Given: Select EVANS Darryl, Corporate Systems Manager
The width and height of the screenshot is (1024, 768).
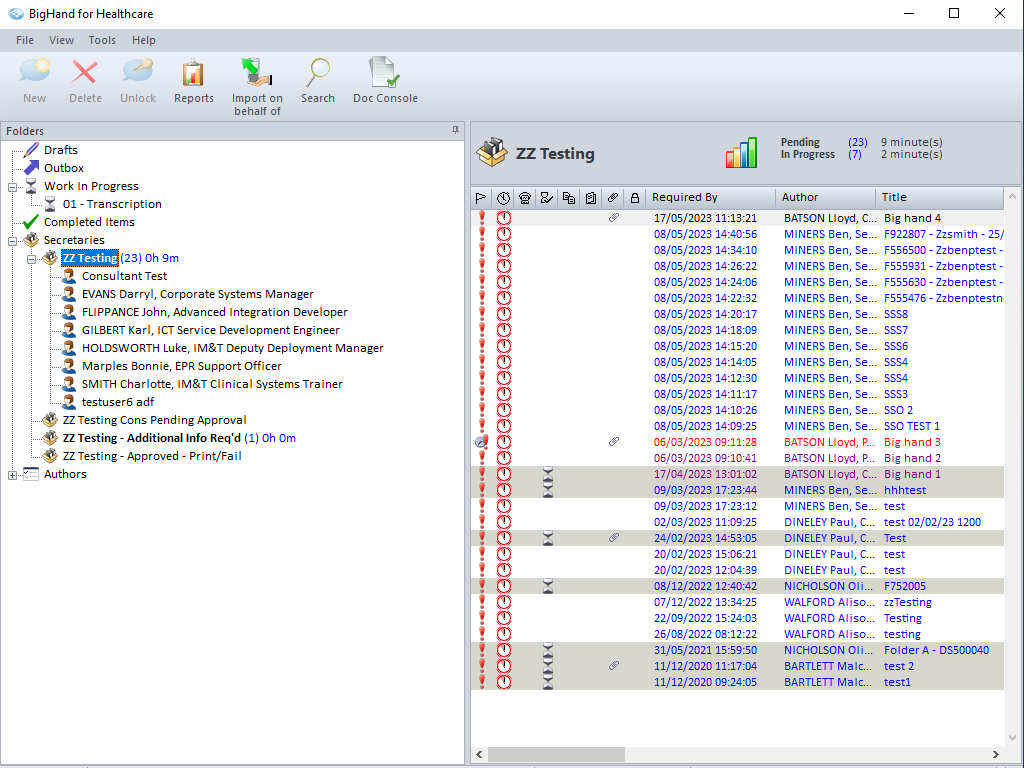Looking at the screenshot, I should [x=197, y=294].
